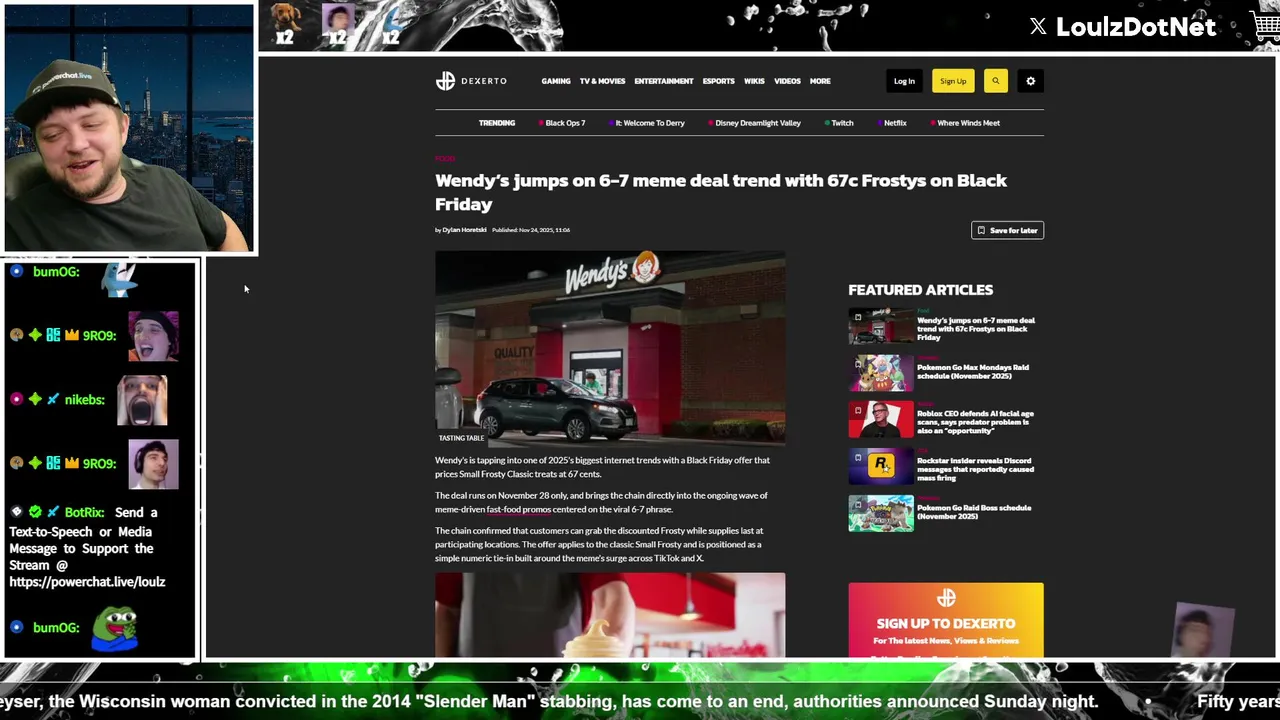Click the screaming face emote by nikebes
Viewport: 1280px width, 720px height.
click(x=142, y=400)
